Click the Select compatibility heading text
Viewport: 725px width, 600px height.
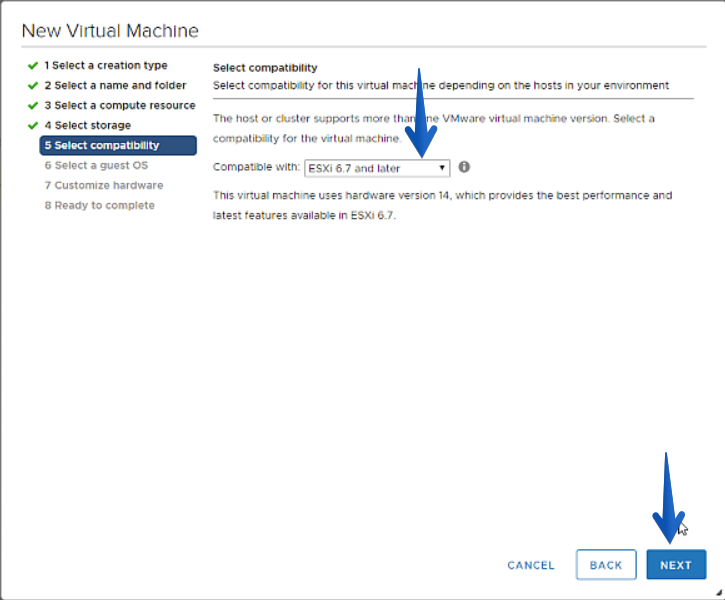(265, 68)
